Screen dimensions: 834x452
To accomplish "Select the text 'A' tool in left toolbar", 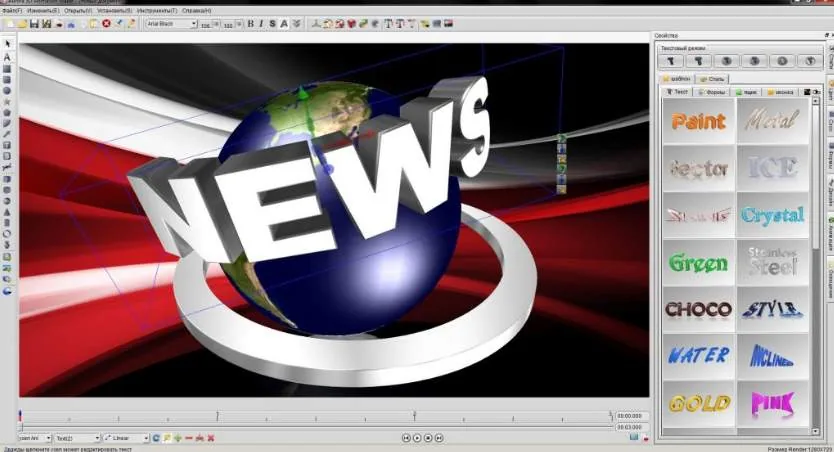I will (x=7, y=57).
